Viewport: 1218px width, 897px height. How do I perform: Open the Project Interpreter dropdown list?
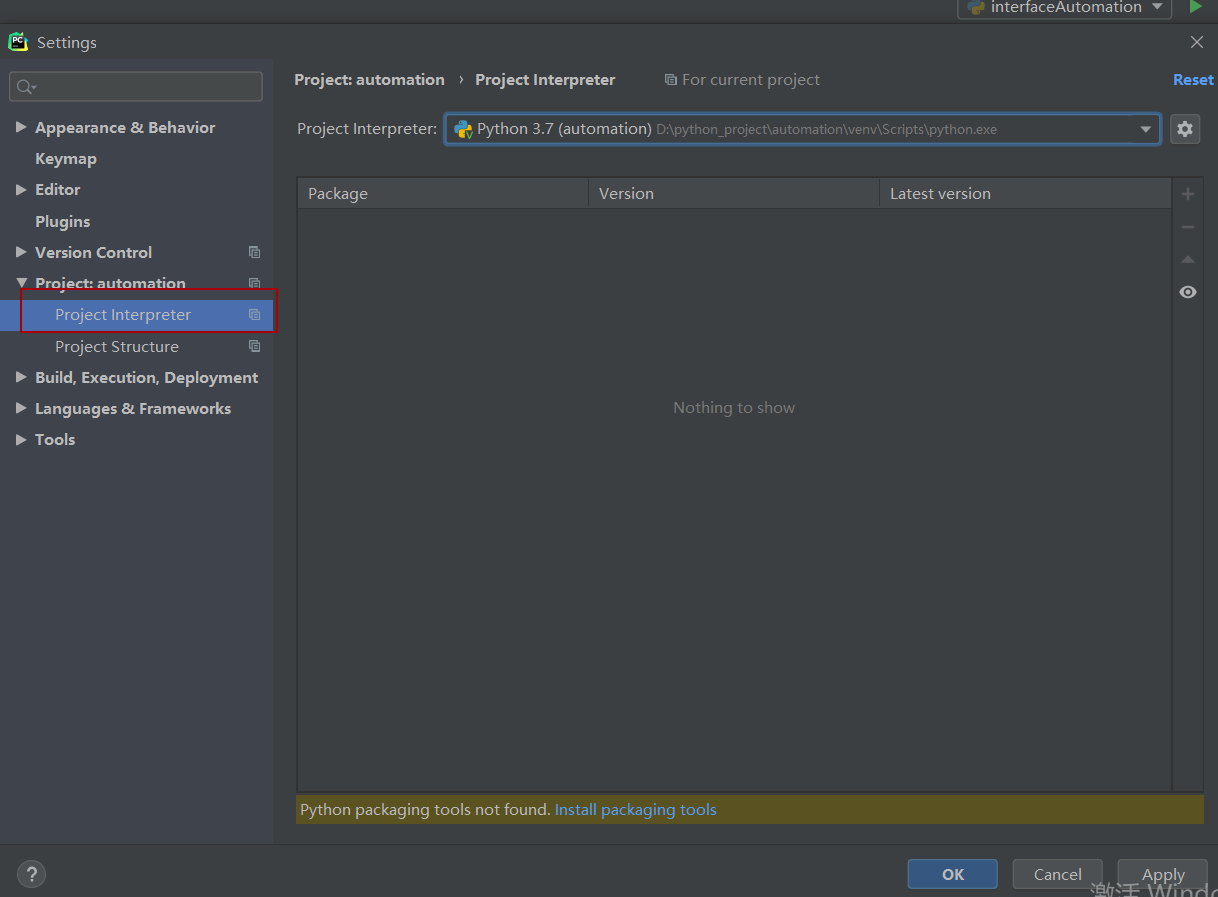coord(1145,129)
